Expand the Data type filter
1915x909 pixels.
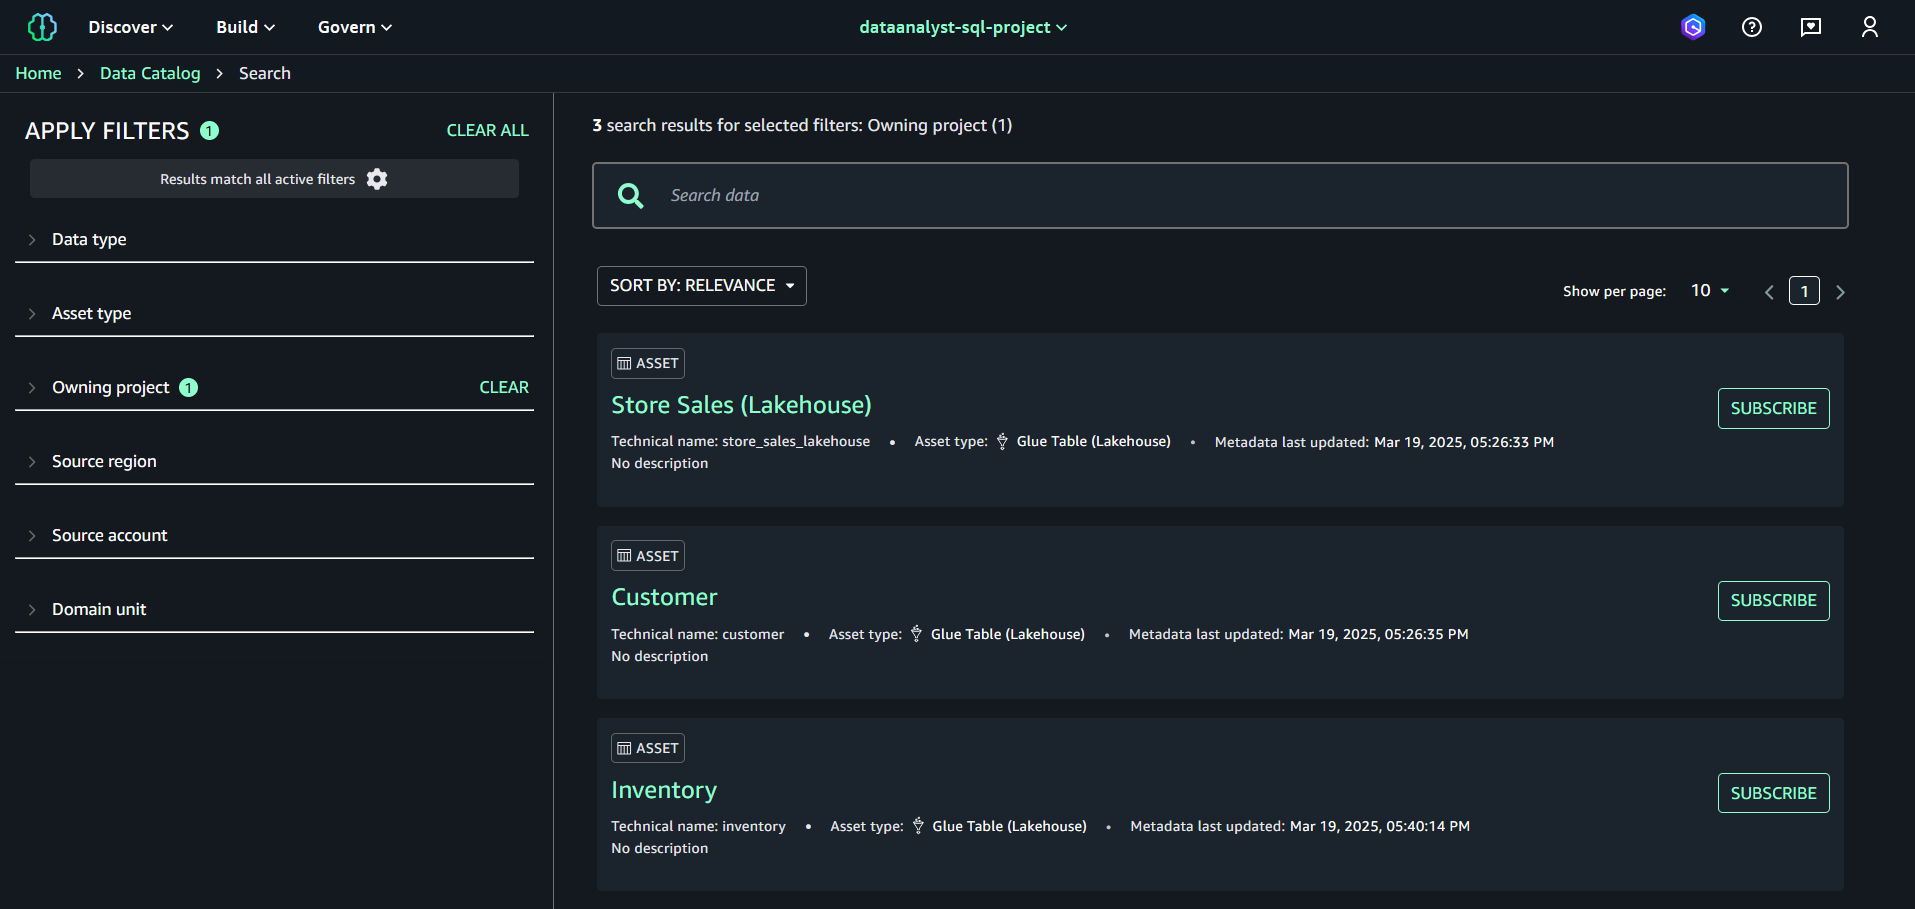coord(89,240)
